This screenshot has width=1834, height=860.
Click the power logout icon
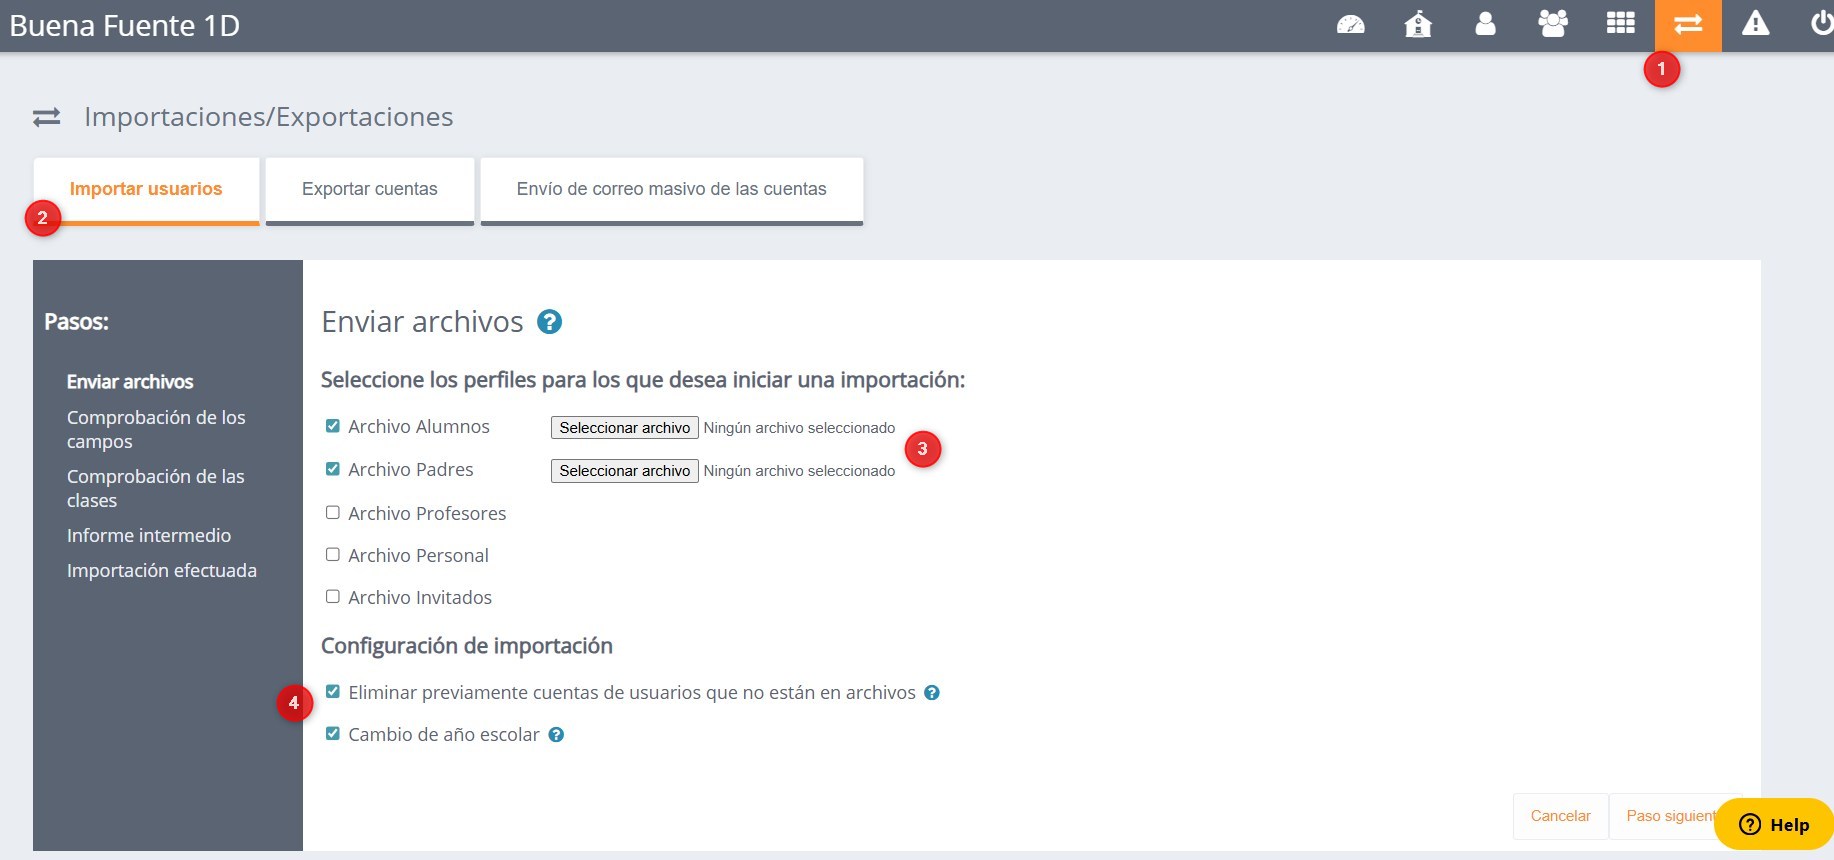click(x=1822, y=25)
